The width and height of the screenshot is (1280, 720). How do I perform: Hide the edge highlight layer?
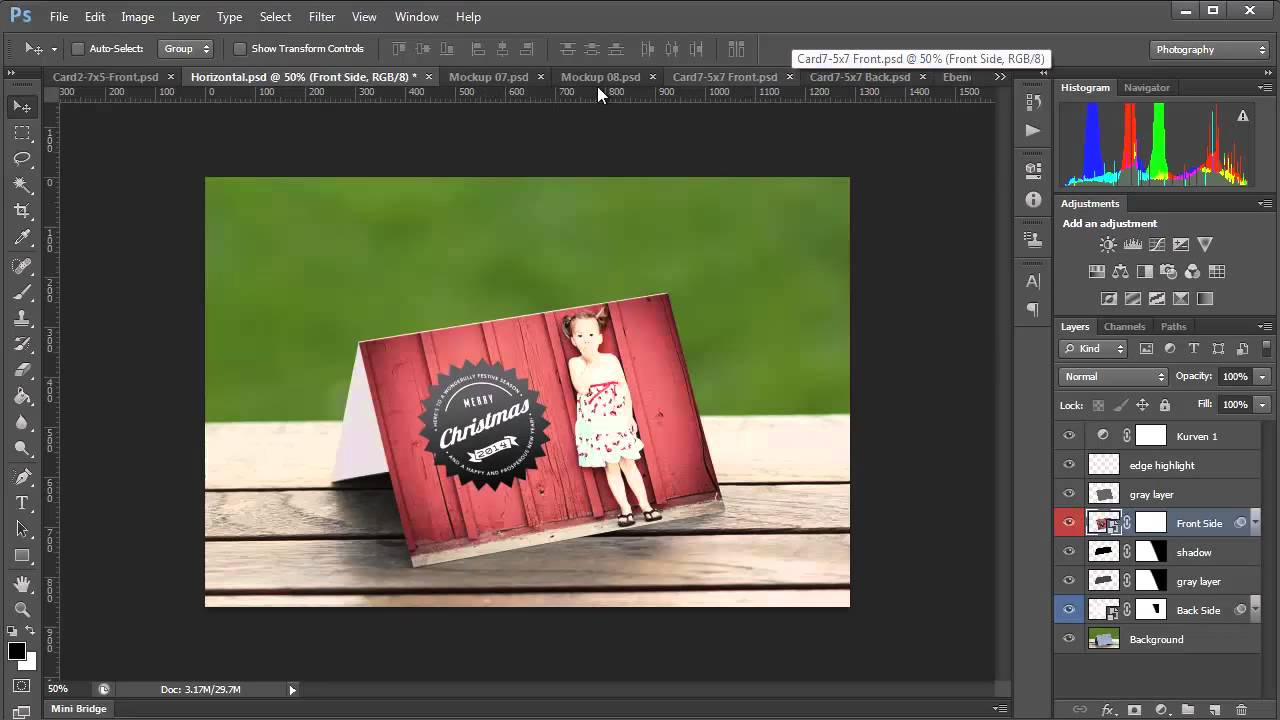[1069, 465]
